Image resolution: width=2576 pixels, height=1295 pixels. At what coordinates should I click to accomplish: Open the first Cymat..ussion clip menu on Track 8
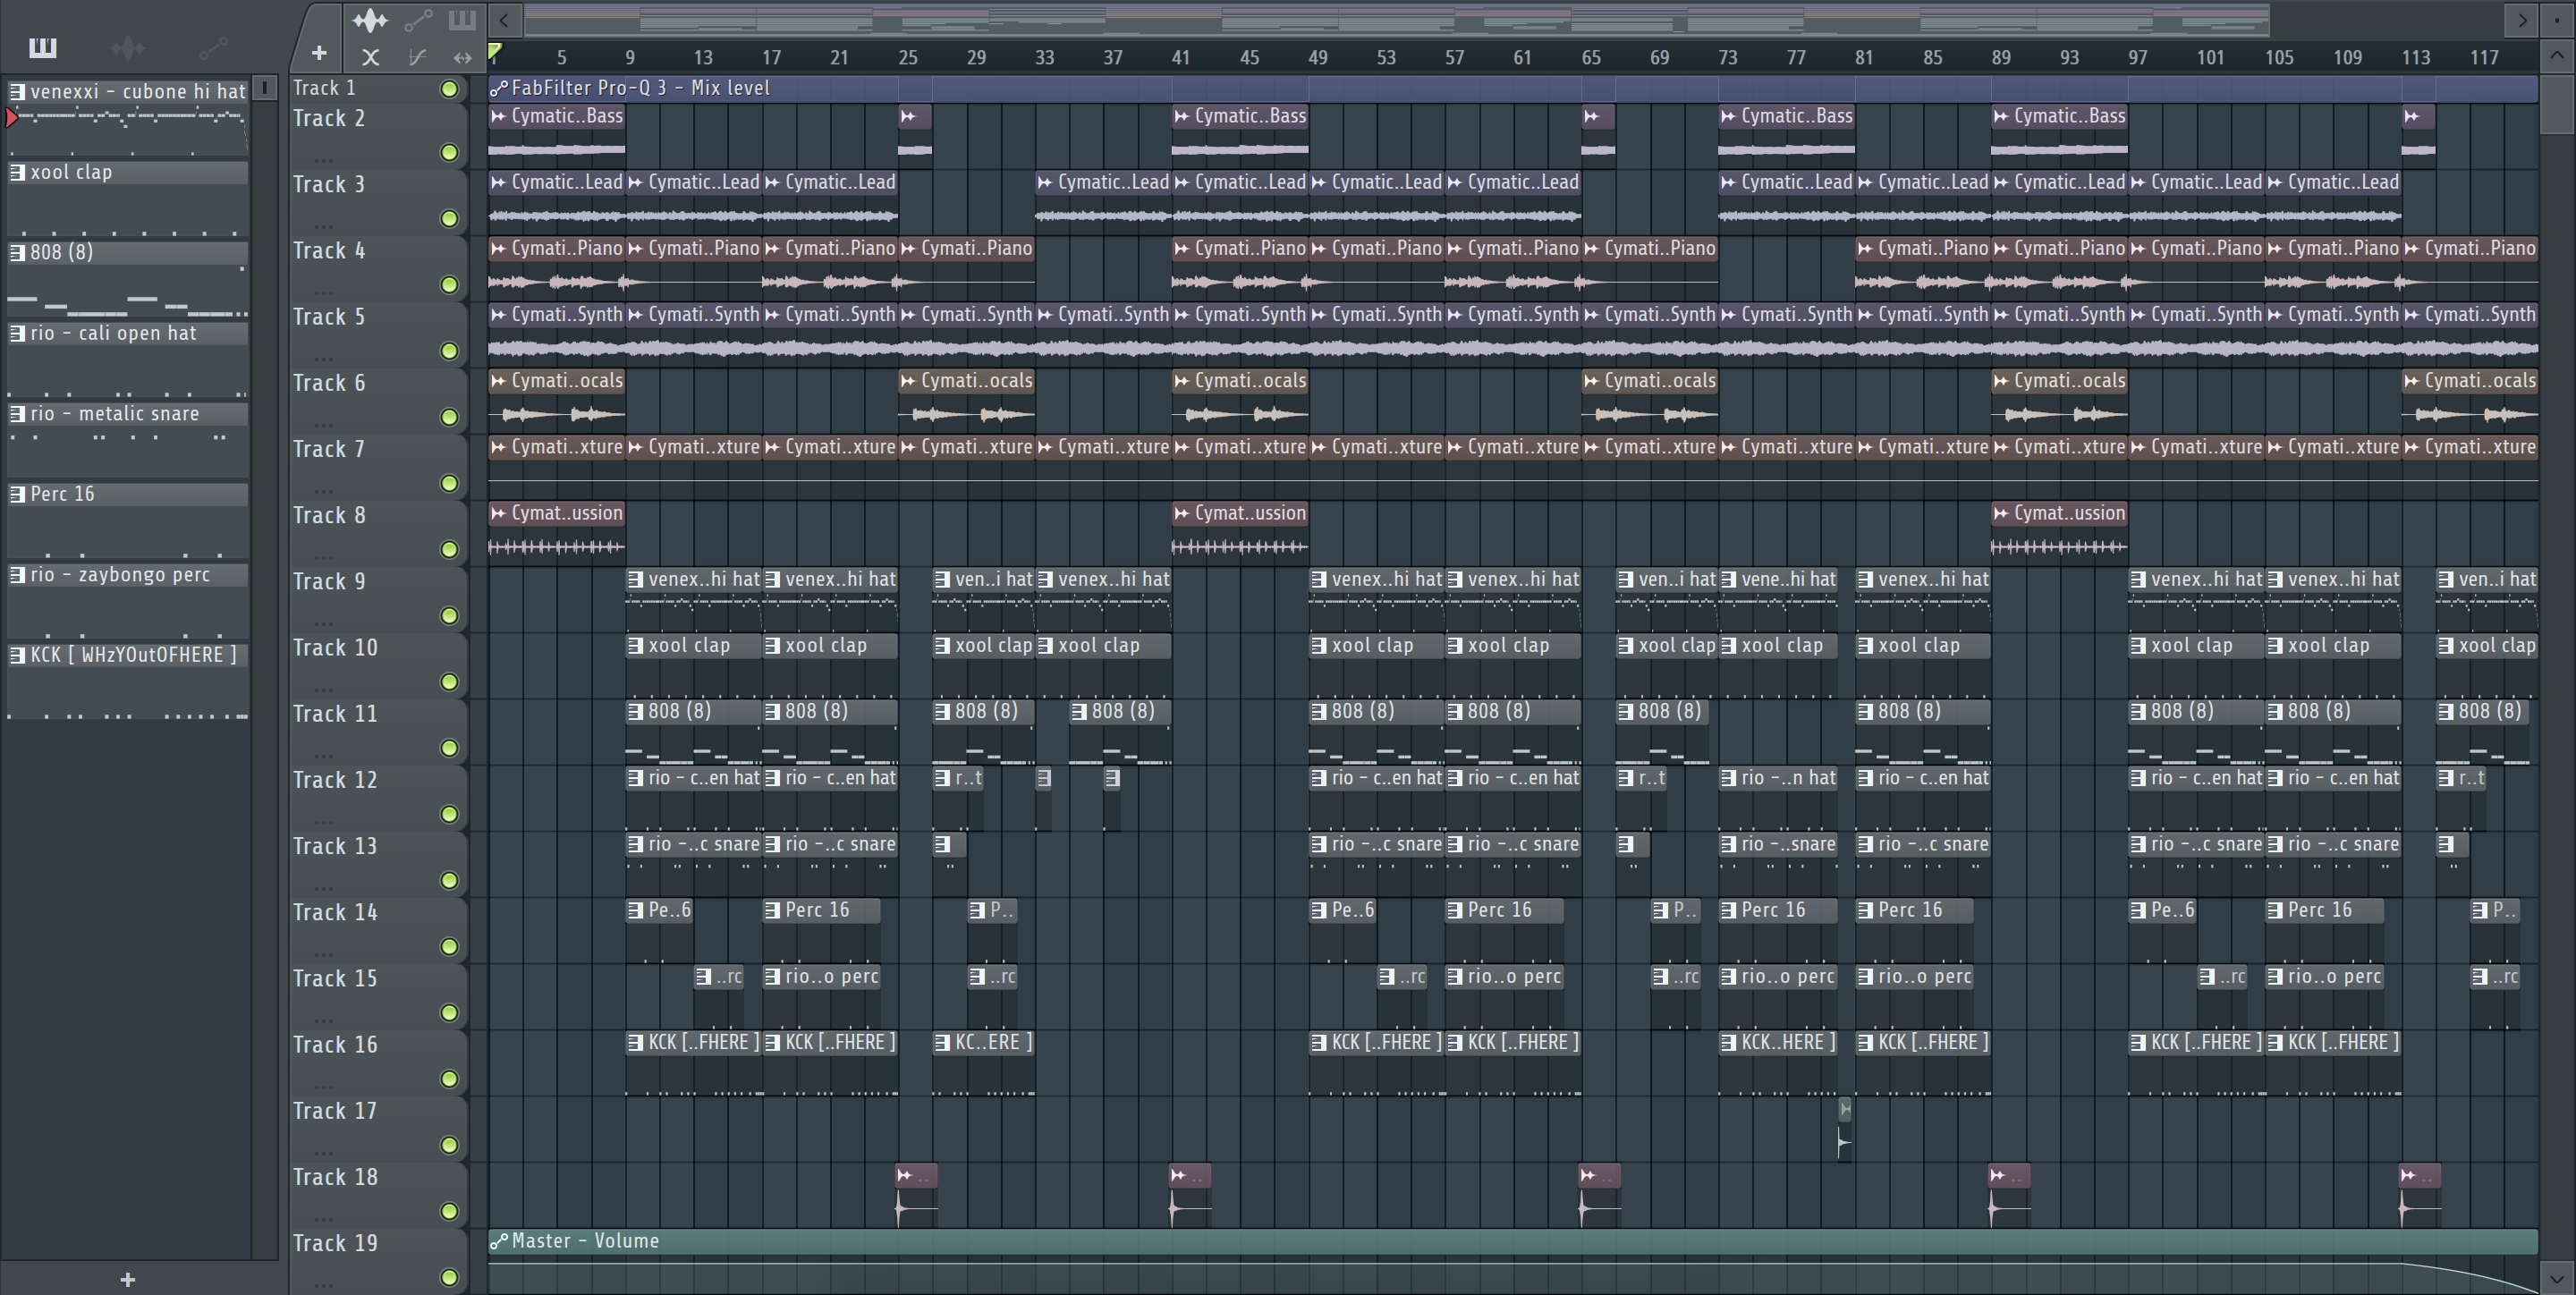click(x=499, y=513)
